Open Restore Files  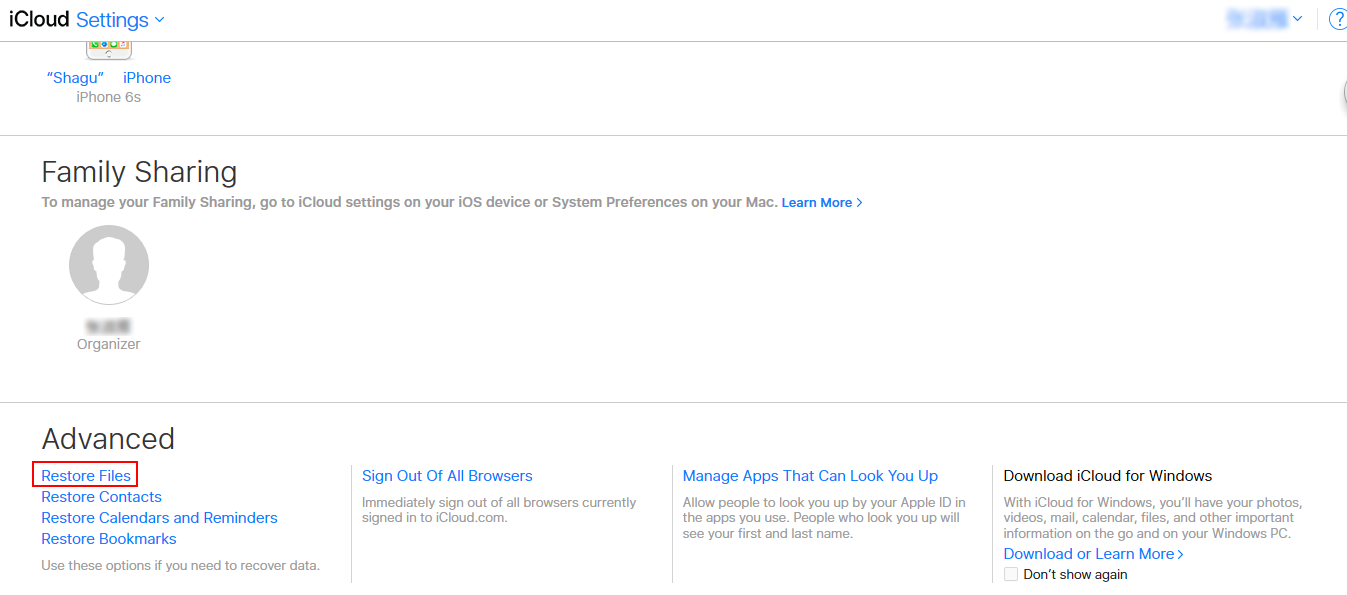[x=86, y=476]
